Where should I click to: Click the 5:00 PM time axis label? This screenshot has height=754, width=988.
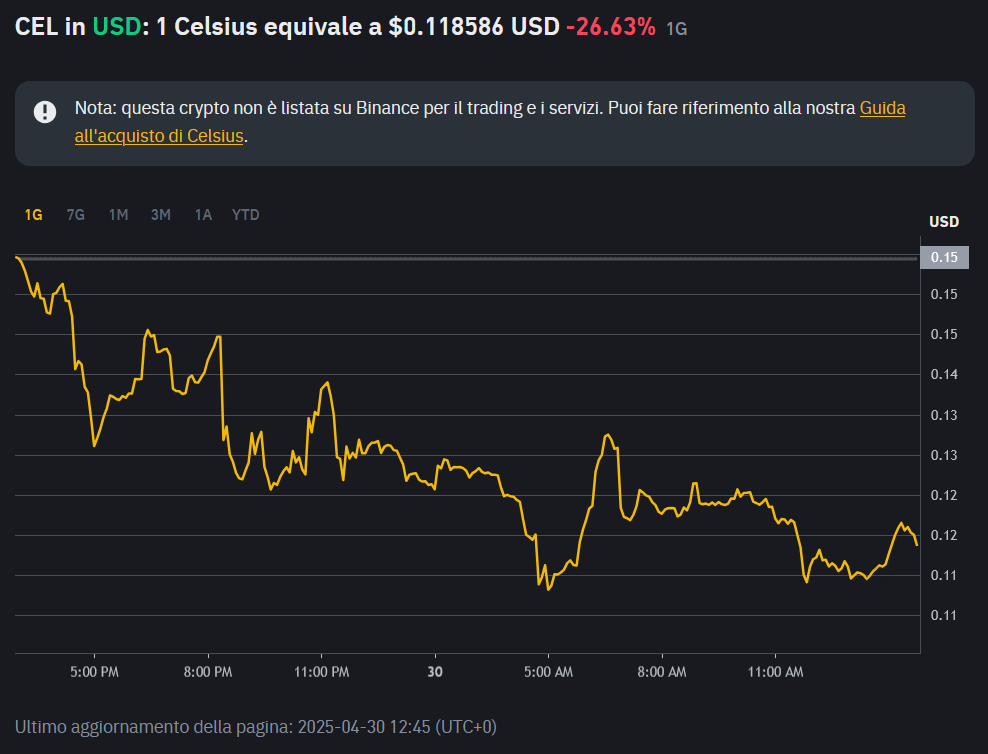[95, 672]
